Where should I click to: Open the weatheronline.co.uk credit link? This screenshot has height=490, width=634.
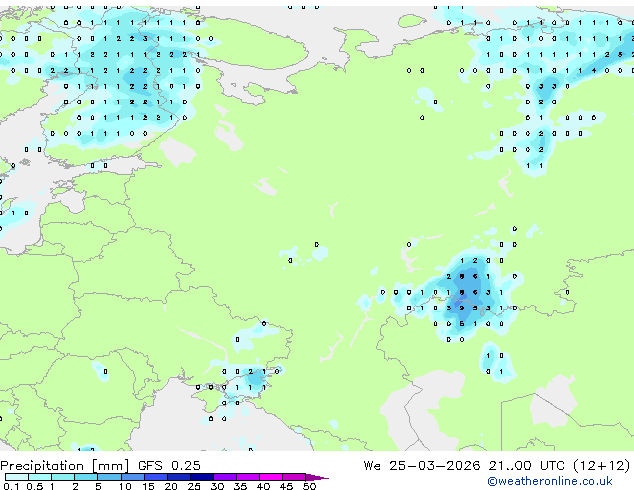[x=550, y=481]
